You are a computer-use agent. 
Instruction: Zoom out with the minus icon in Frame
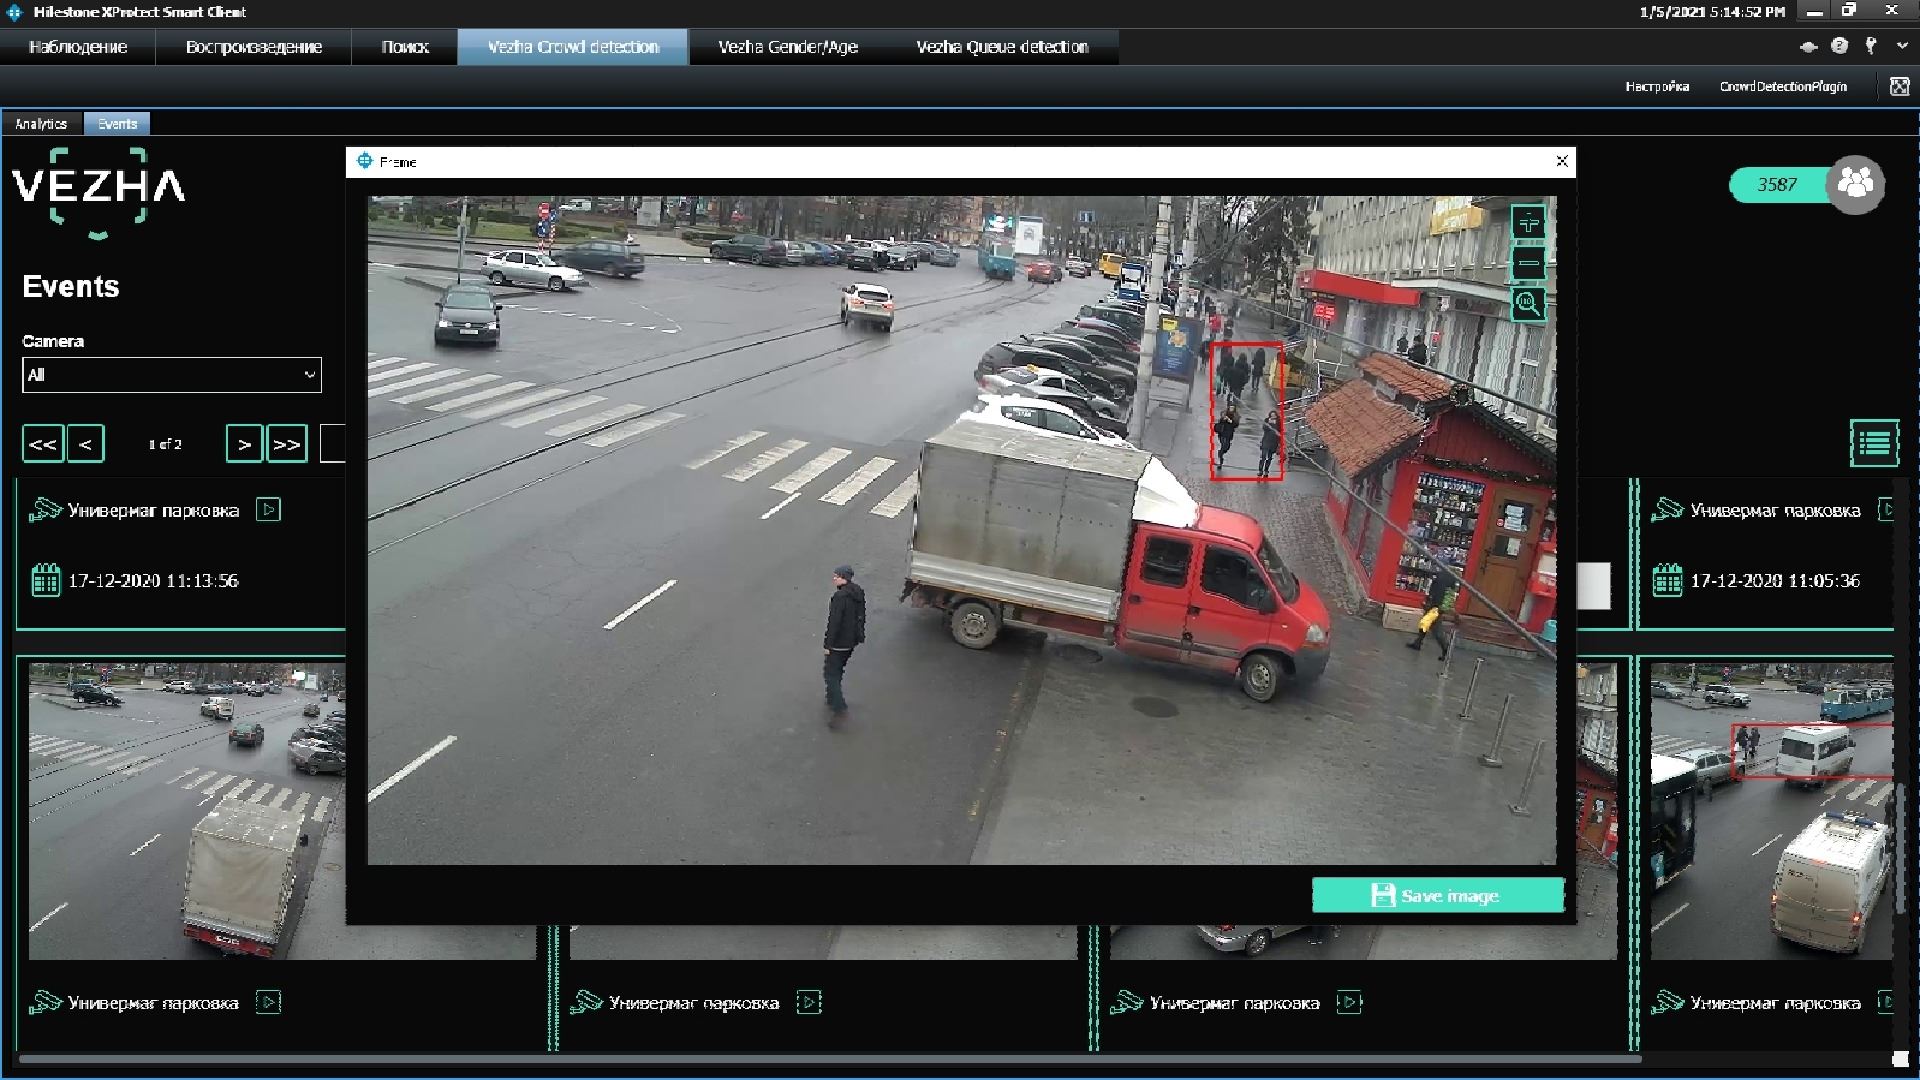click(1528, 263)
